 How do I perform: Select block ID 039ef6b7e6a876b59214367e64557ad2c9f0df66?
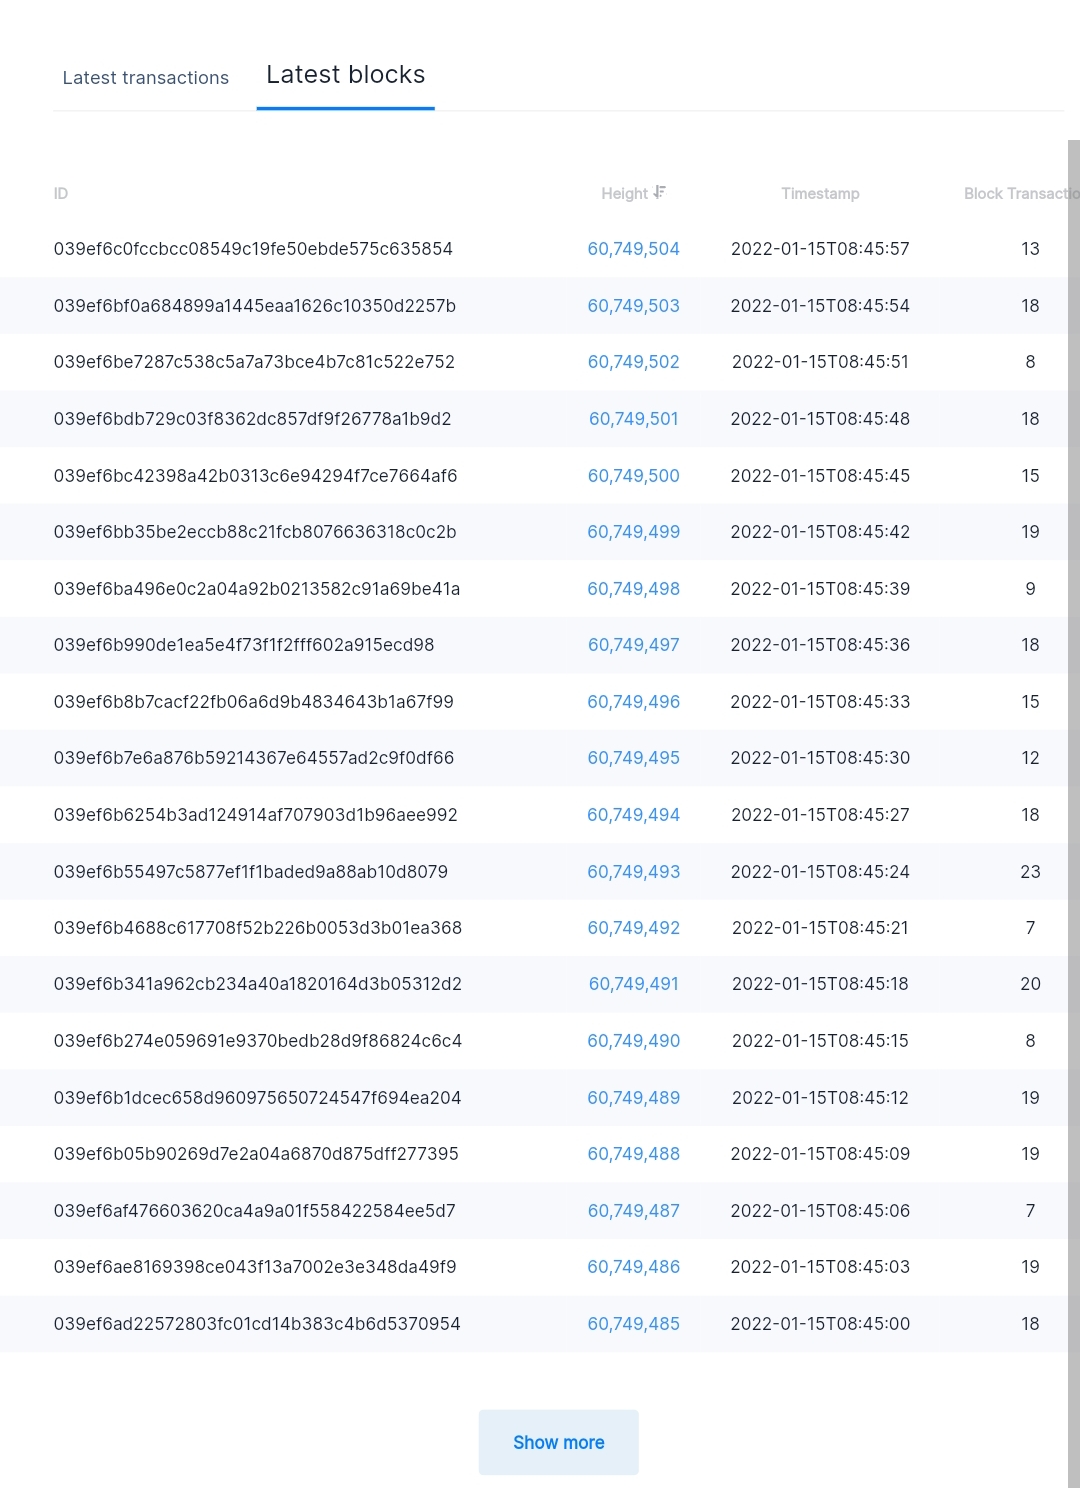click(254, 758)
